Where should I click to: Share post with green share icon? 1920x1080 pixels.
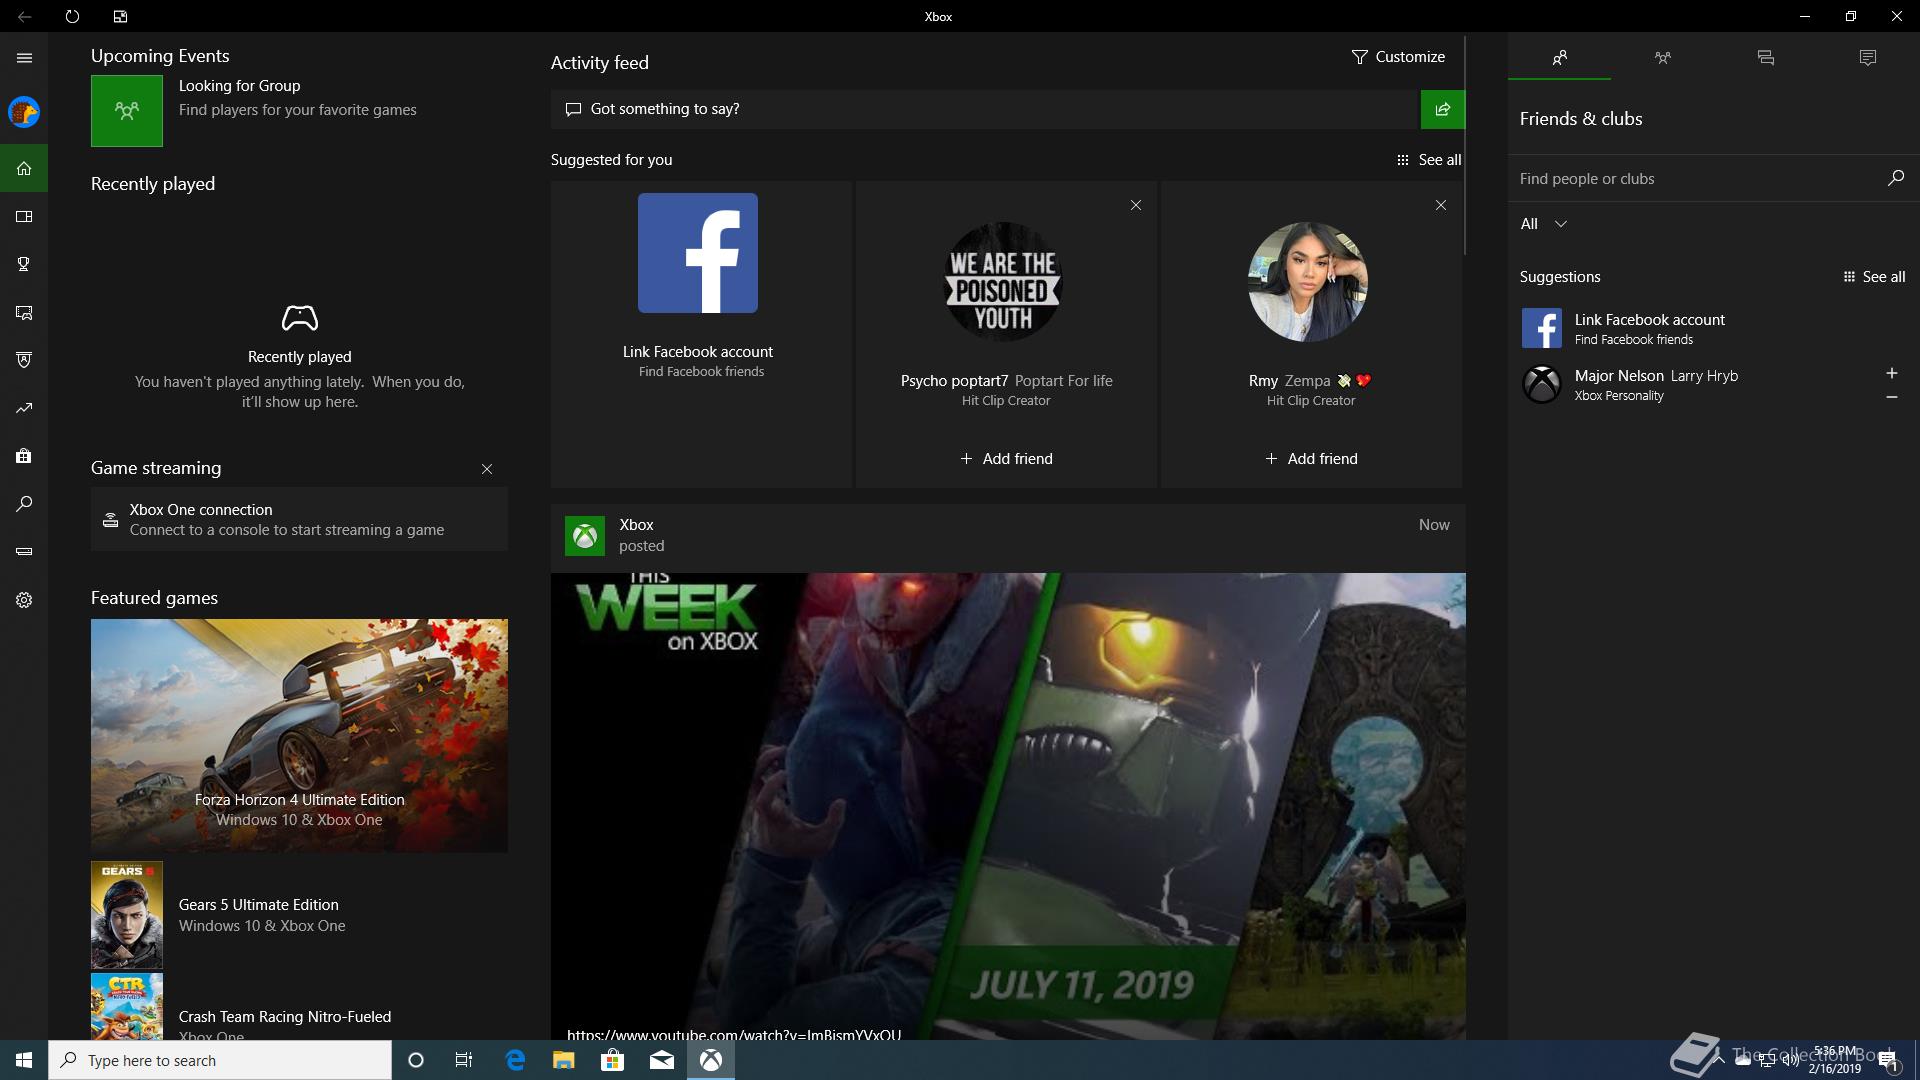coord(1442,109)
